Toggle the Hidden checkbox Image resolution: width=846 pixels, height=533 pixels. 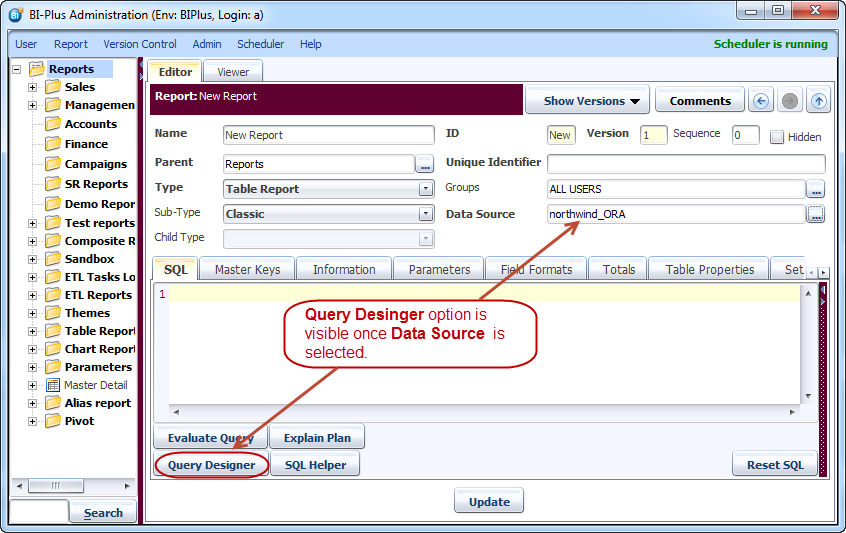coord(777,137)
